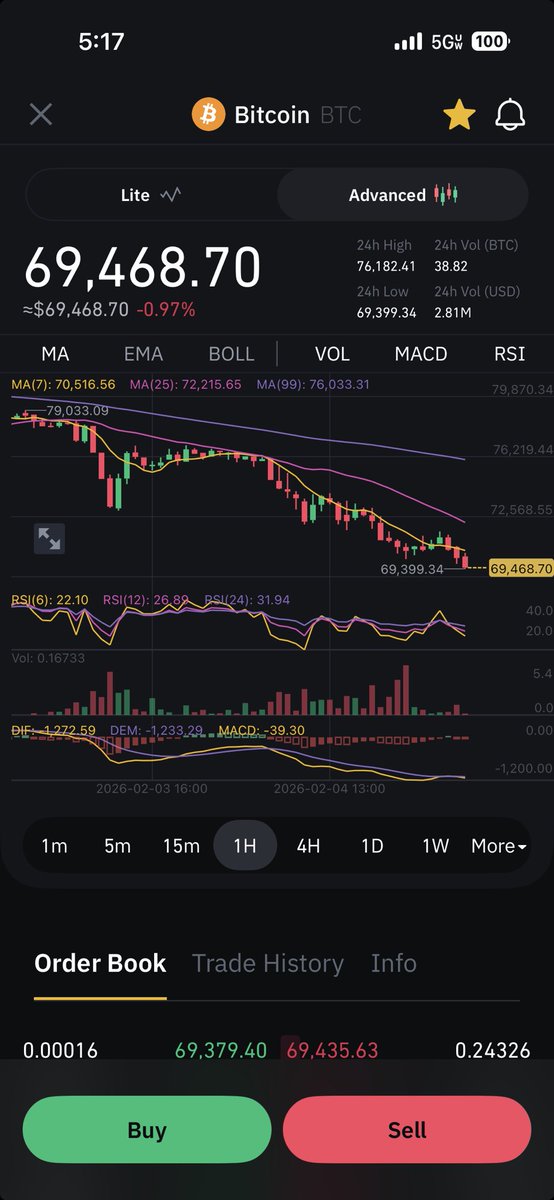Select the 1W timeframe
554x1200 pixels.
coord(435,846)
